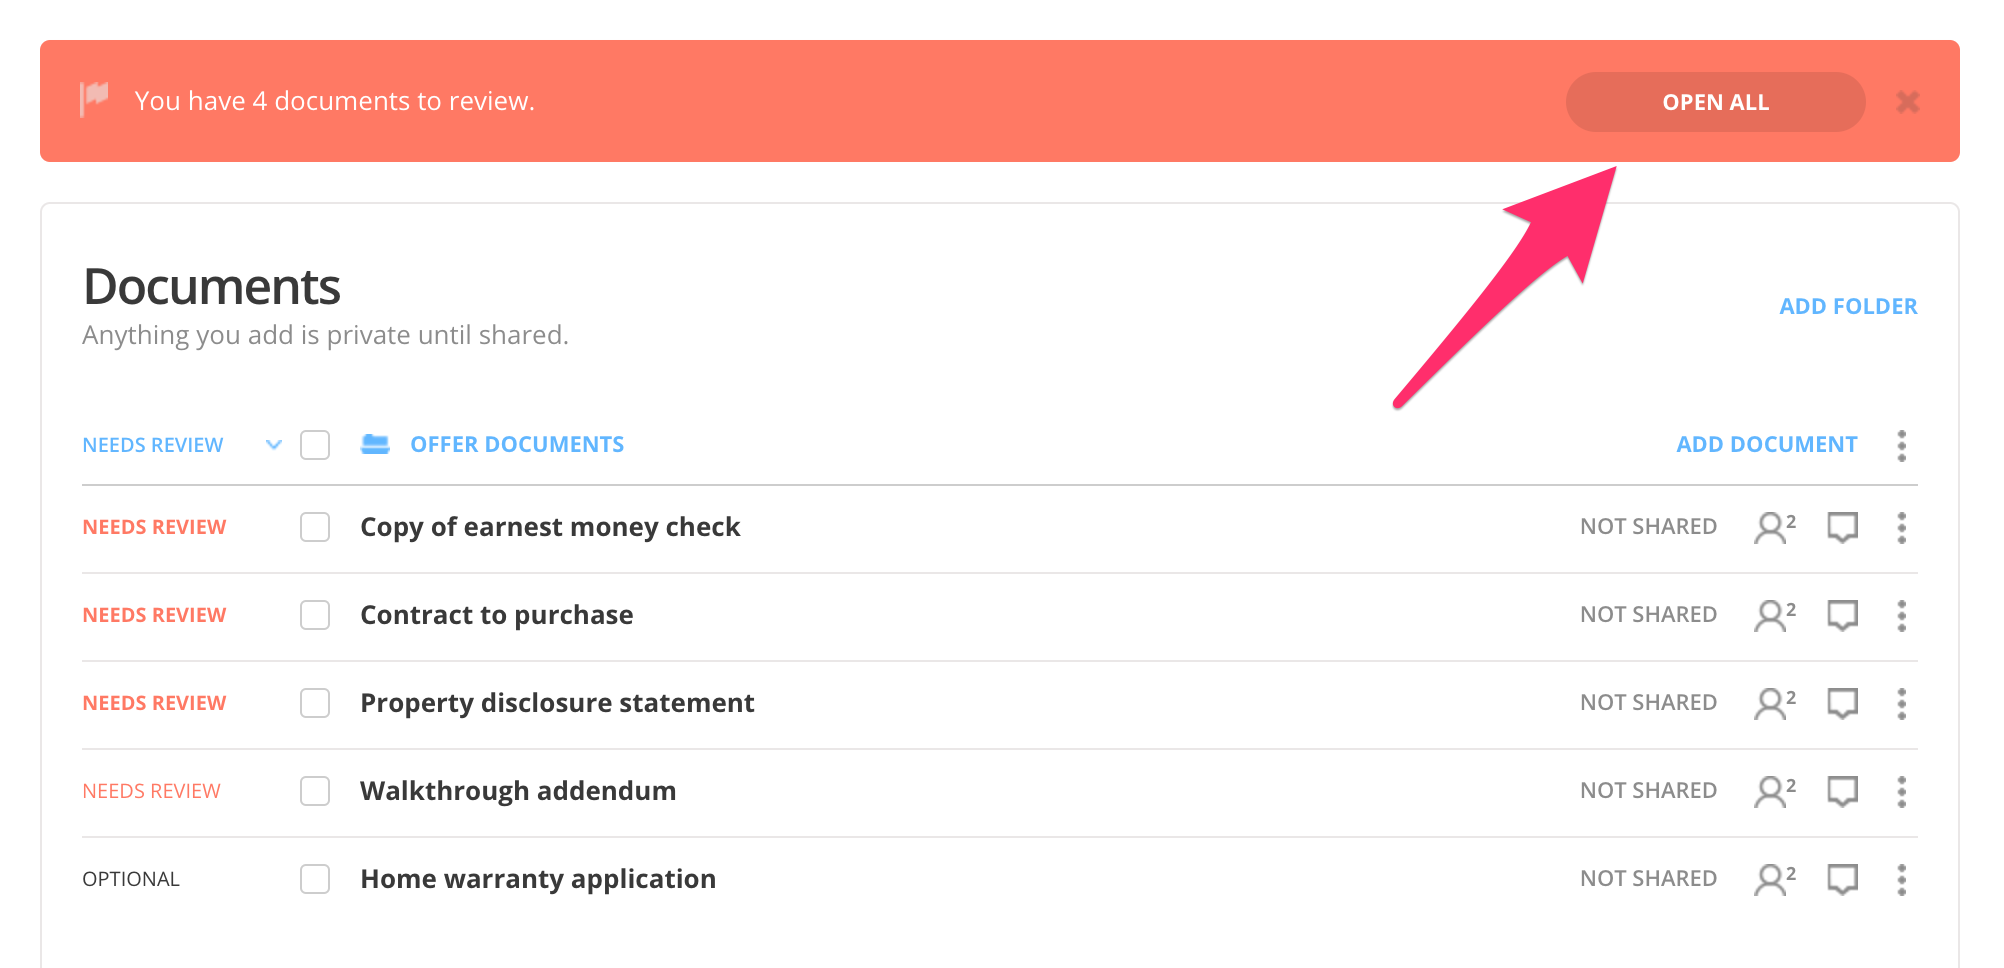The image size is (2004, 968).
Task: Check the Walkthrough addendum document
Action: click(x=315, y=791)
